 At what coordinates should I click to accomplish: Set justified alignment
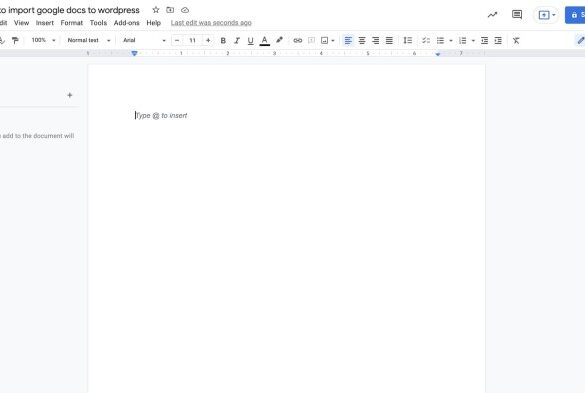coord(389,40)
